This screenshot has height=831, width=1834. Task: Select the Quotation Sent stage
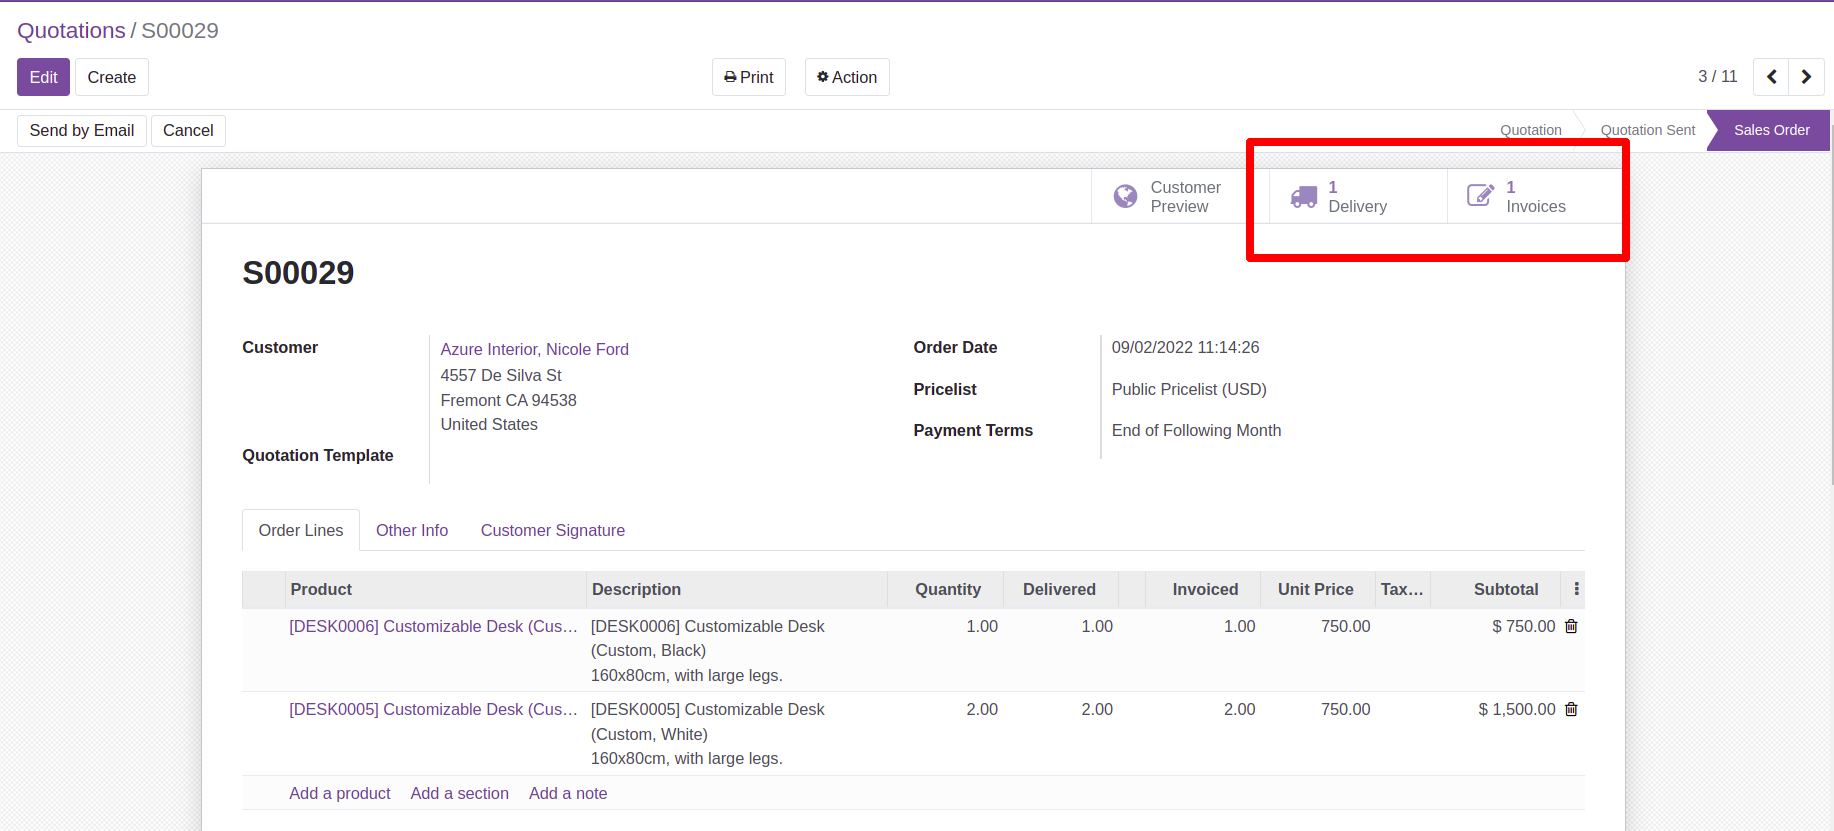click(1647, 130)
